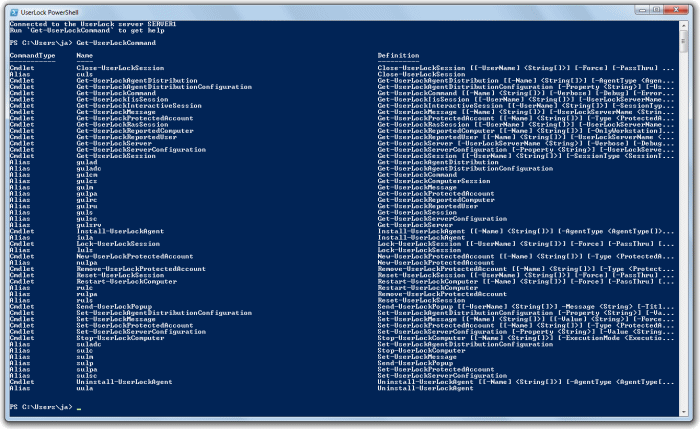
Task: Select the 'uula' alias name
Action: coord(84,388)
